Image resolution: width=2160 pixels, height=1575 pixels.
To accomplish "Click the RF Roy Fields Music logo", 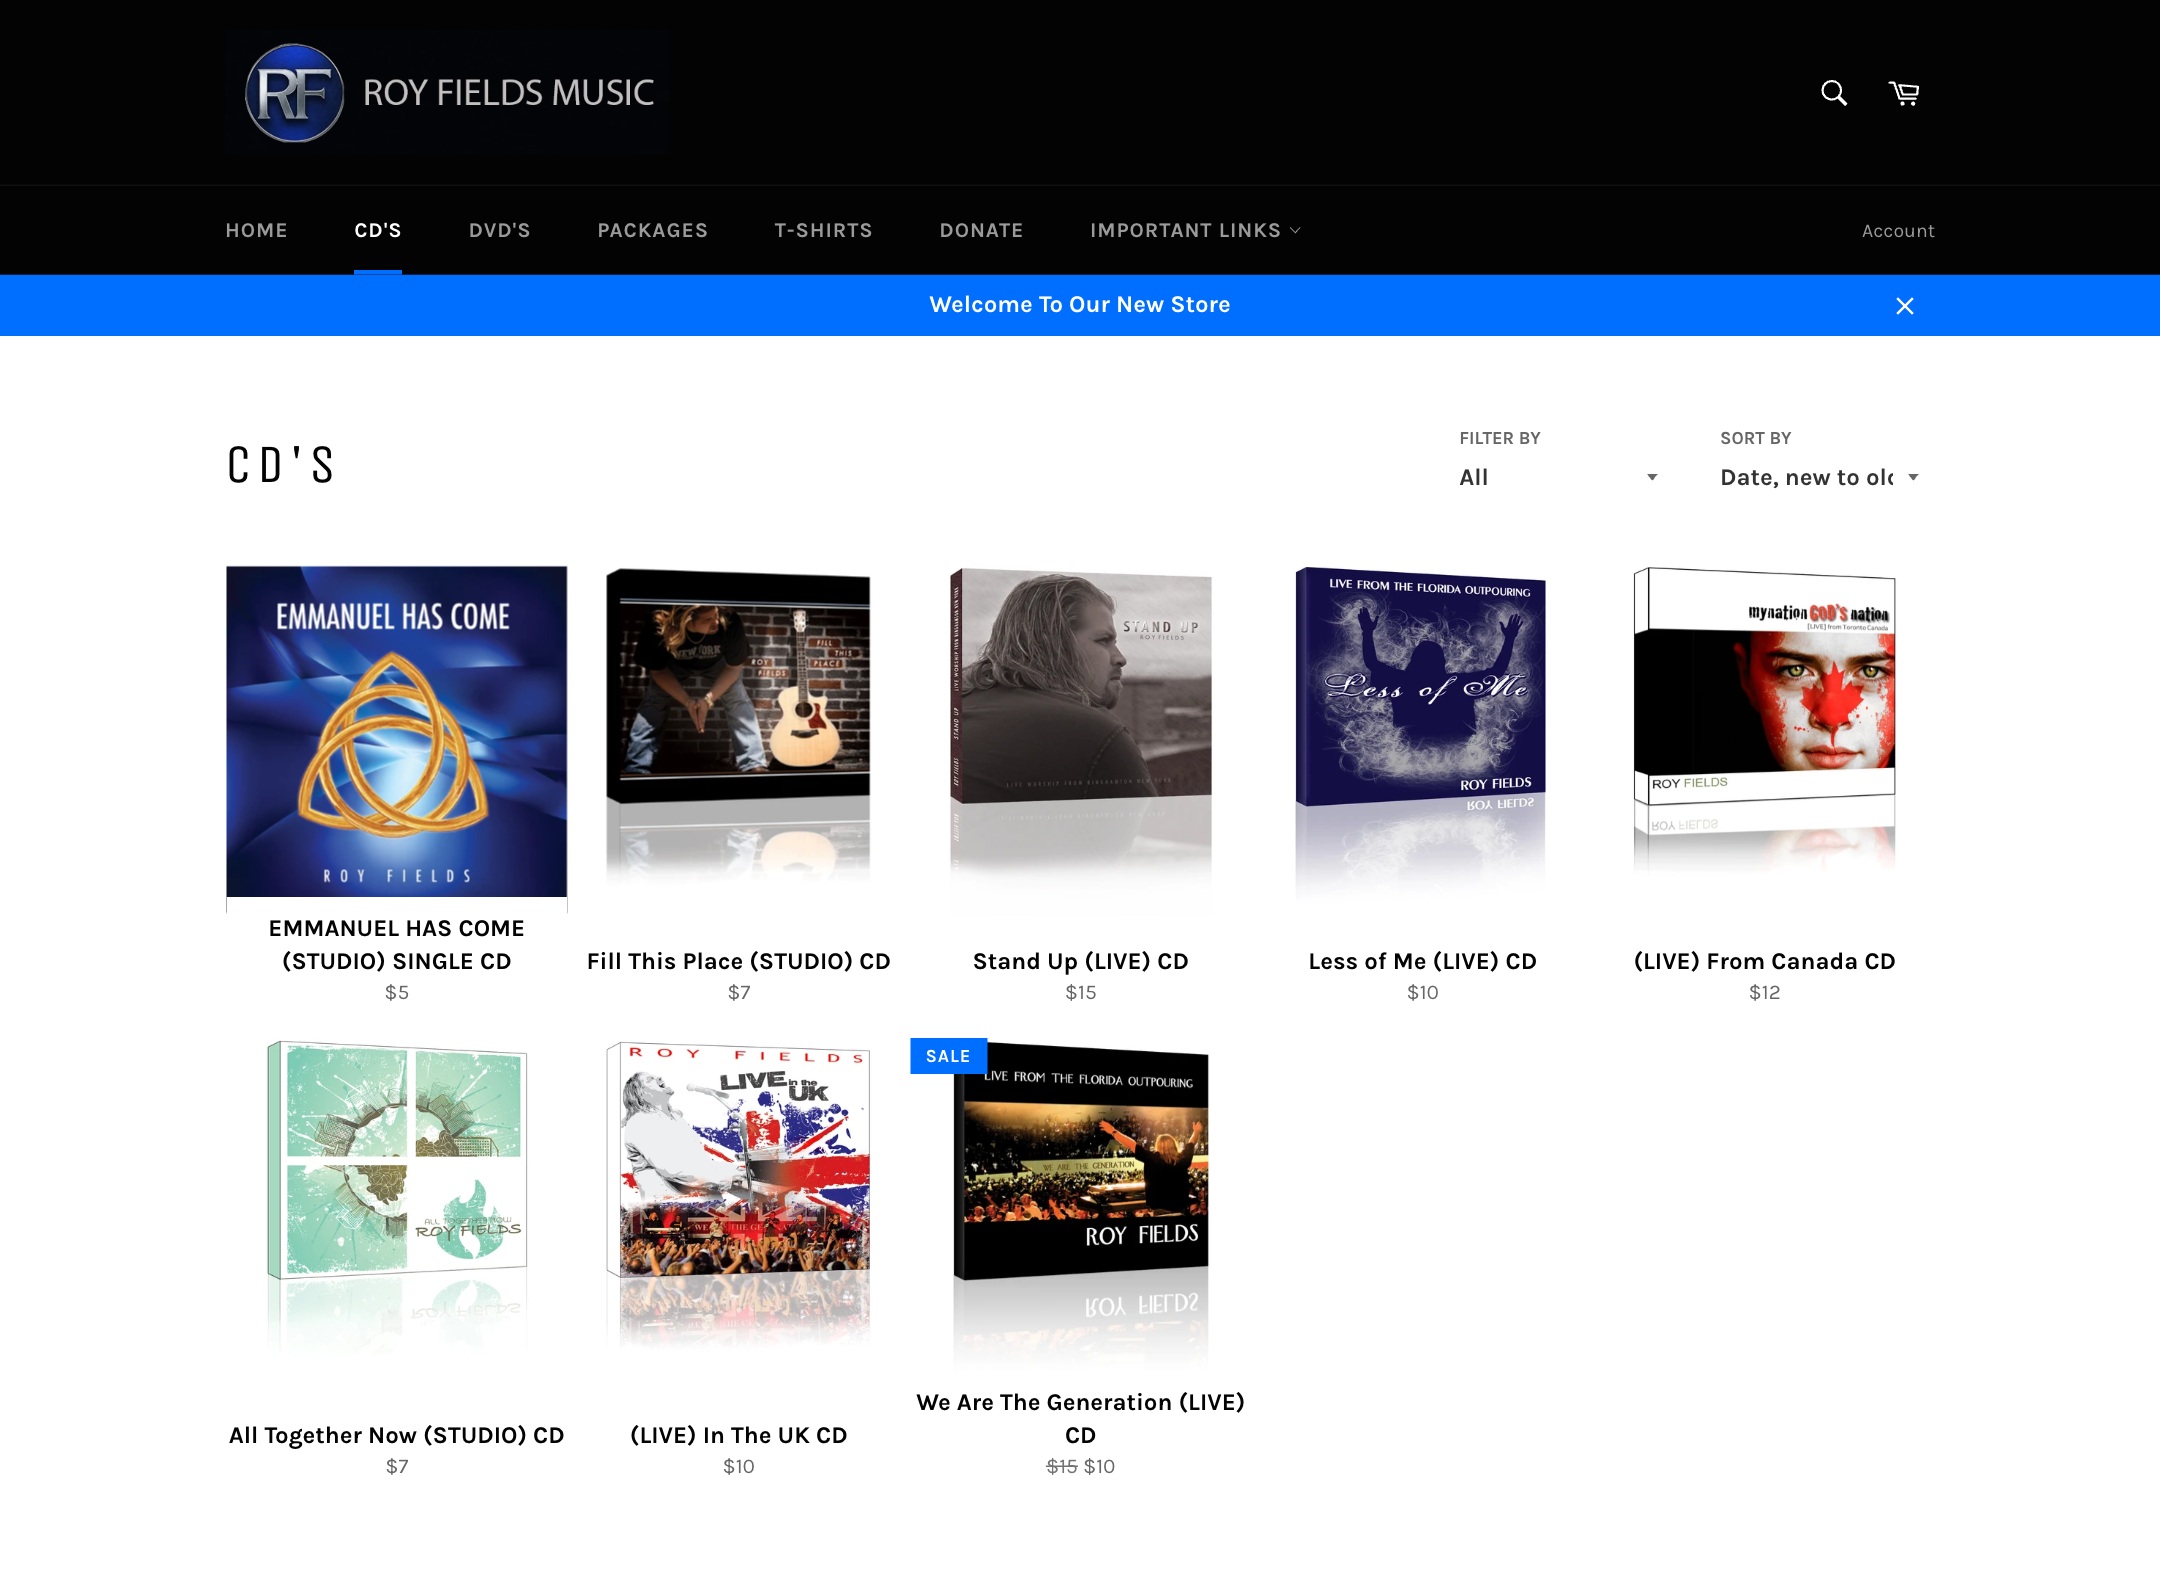I will pos(447,93).
